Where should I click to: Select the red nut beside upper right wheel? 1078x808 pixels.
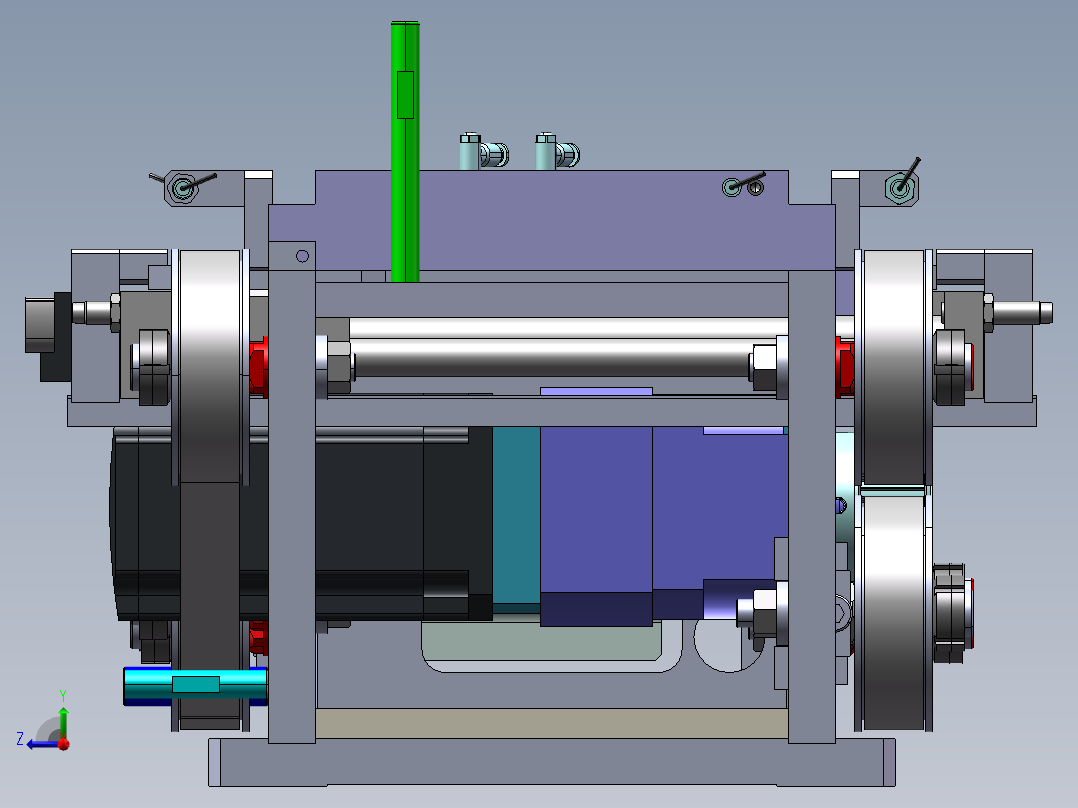tap(844, 367)
